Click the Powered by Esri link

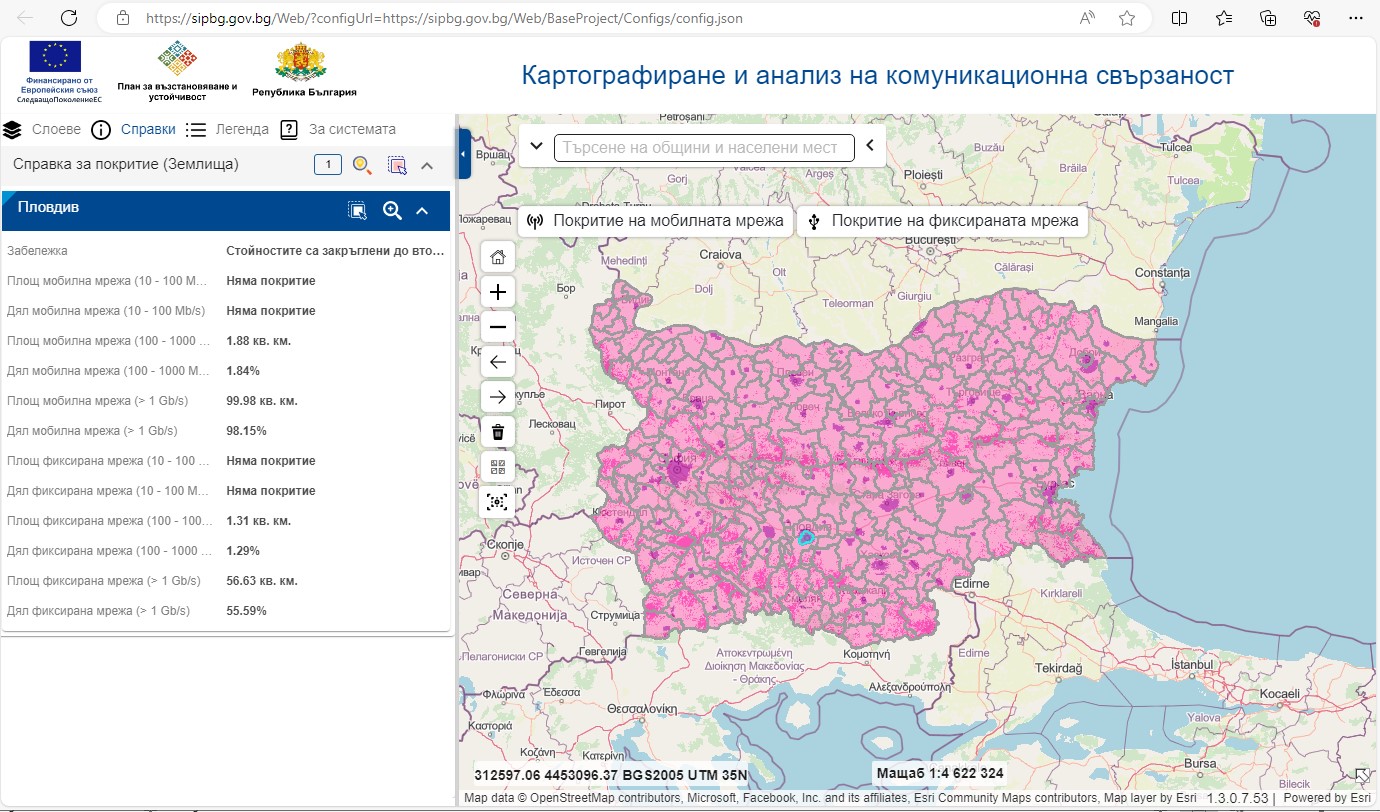click(x=1326, y=798)
